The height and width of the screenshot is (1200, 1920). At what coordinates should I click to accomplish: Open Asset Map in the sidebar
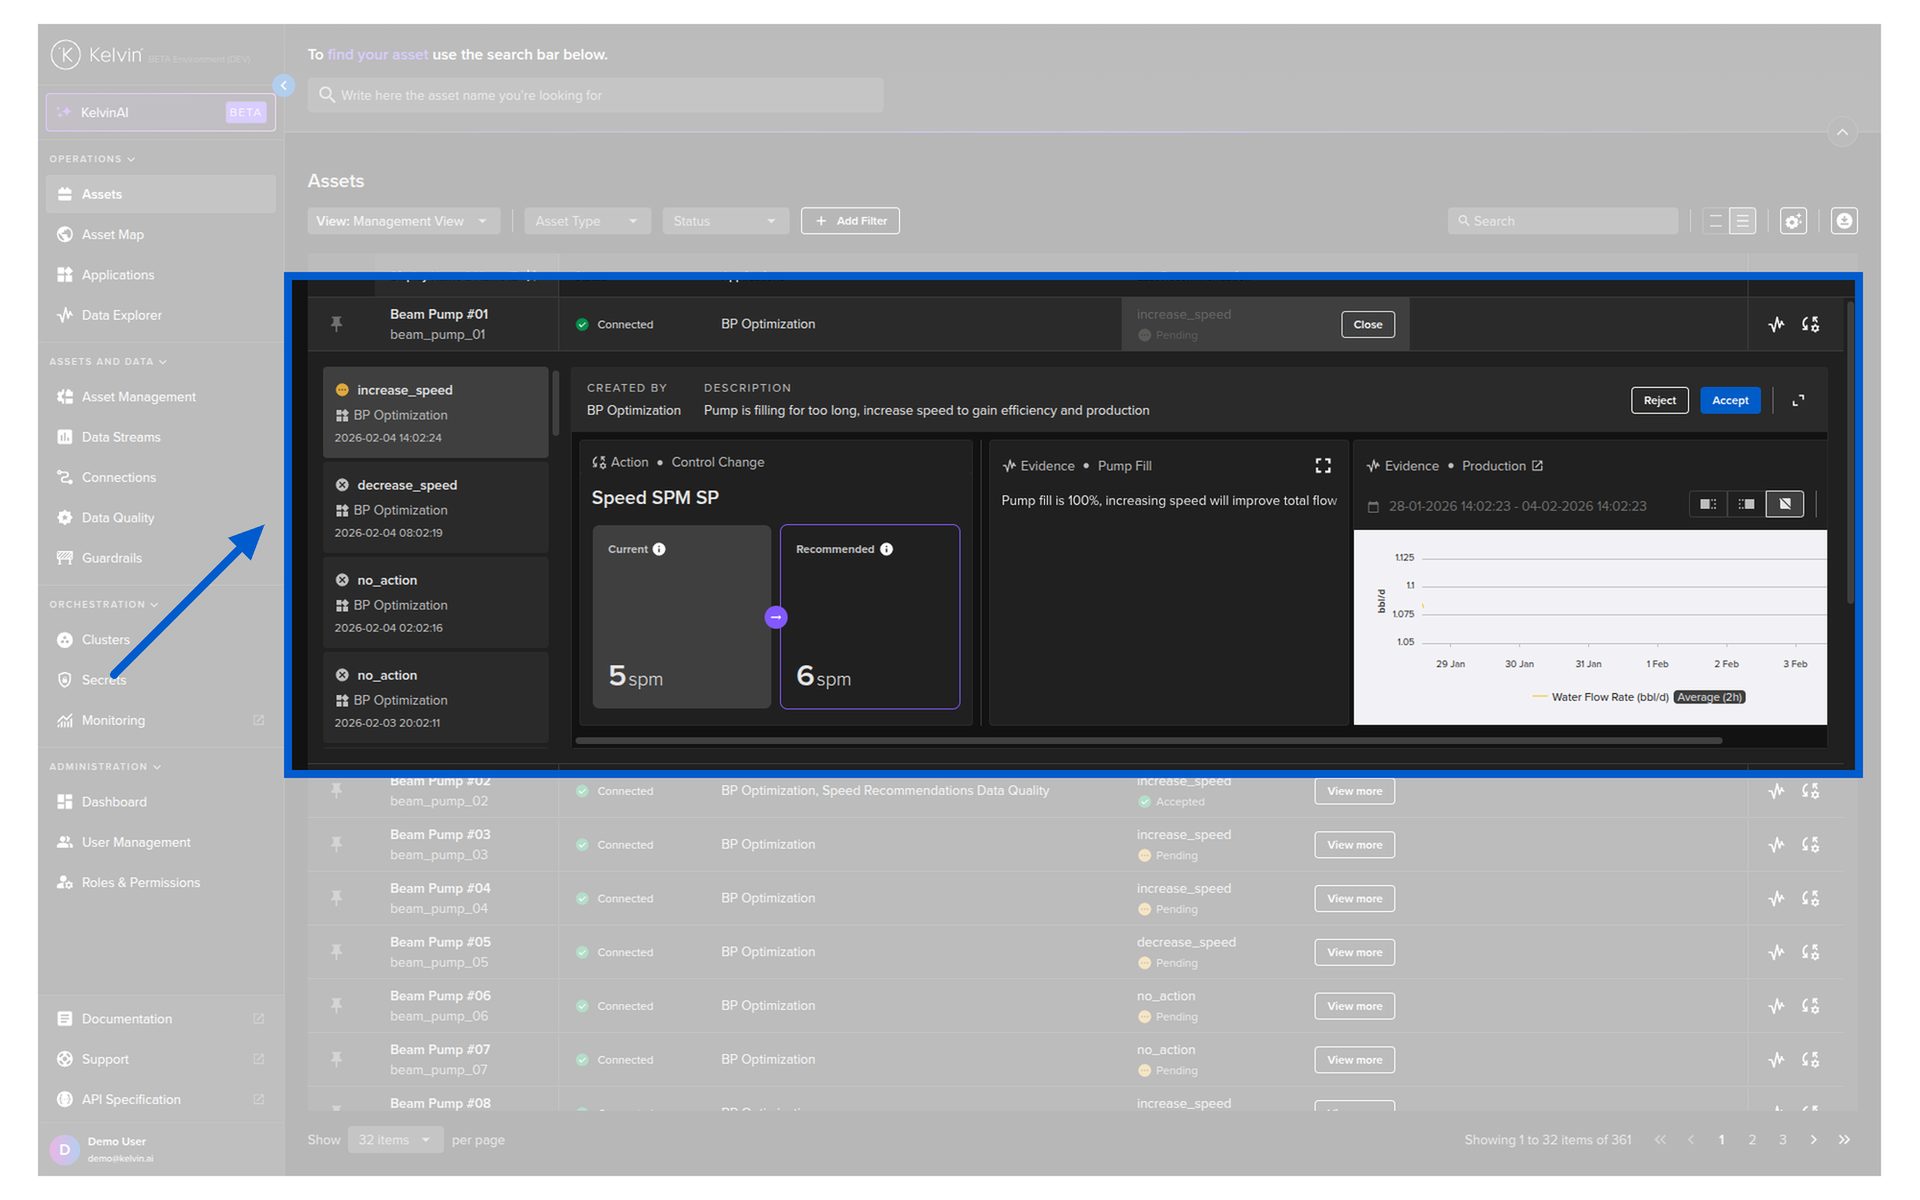tap(113, 235)
